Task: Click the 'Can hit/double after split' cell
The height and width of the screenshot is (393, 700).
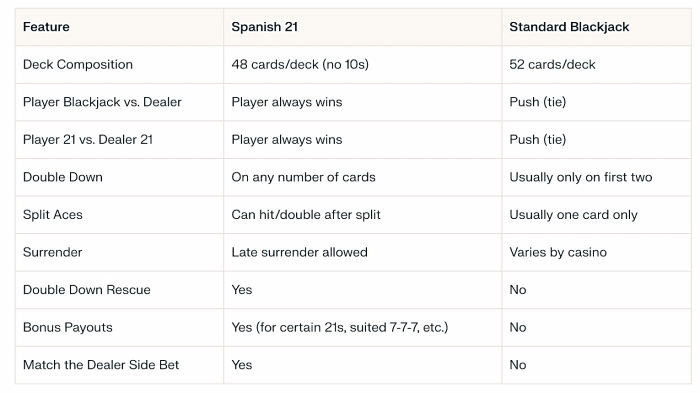Action: (306, 214)
